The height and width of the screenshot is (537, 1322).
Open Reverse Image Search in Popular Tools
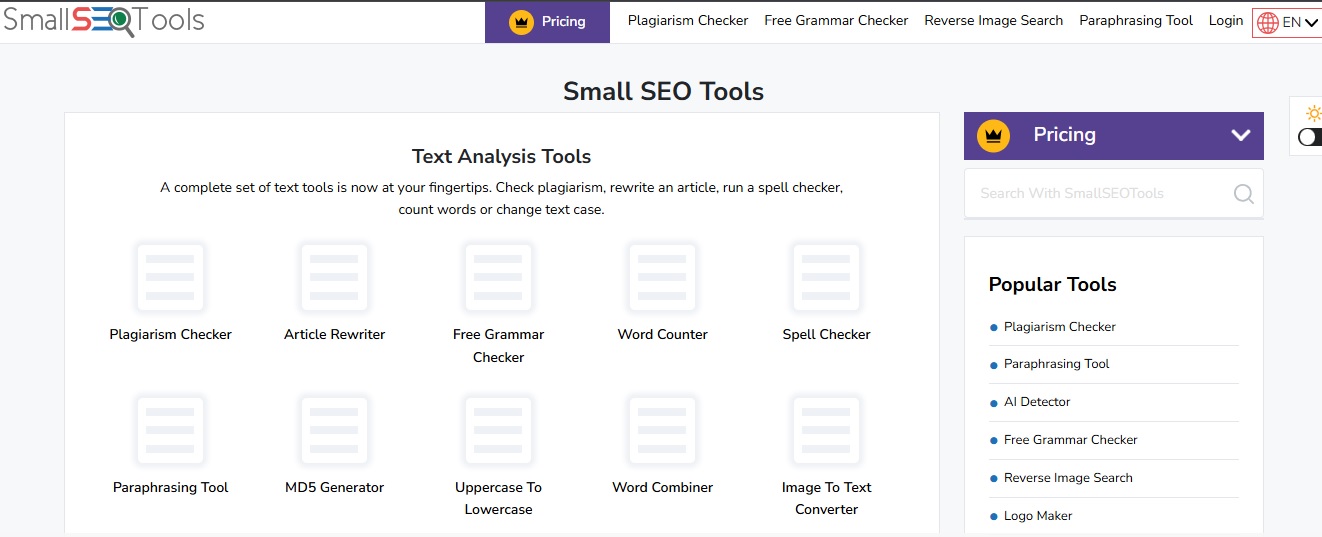point(1068,478)
